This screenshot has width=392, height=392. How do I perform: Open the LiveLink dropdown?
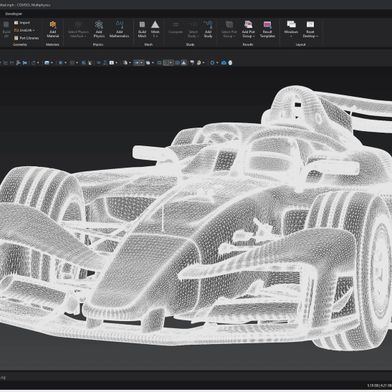point(24,30)
